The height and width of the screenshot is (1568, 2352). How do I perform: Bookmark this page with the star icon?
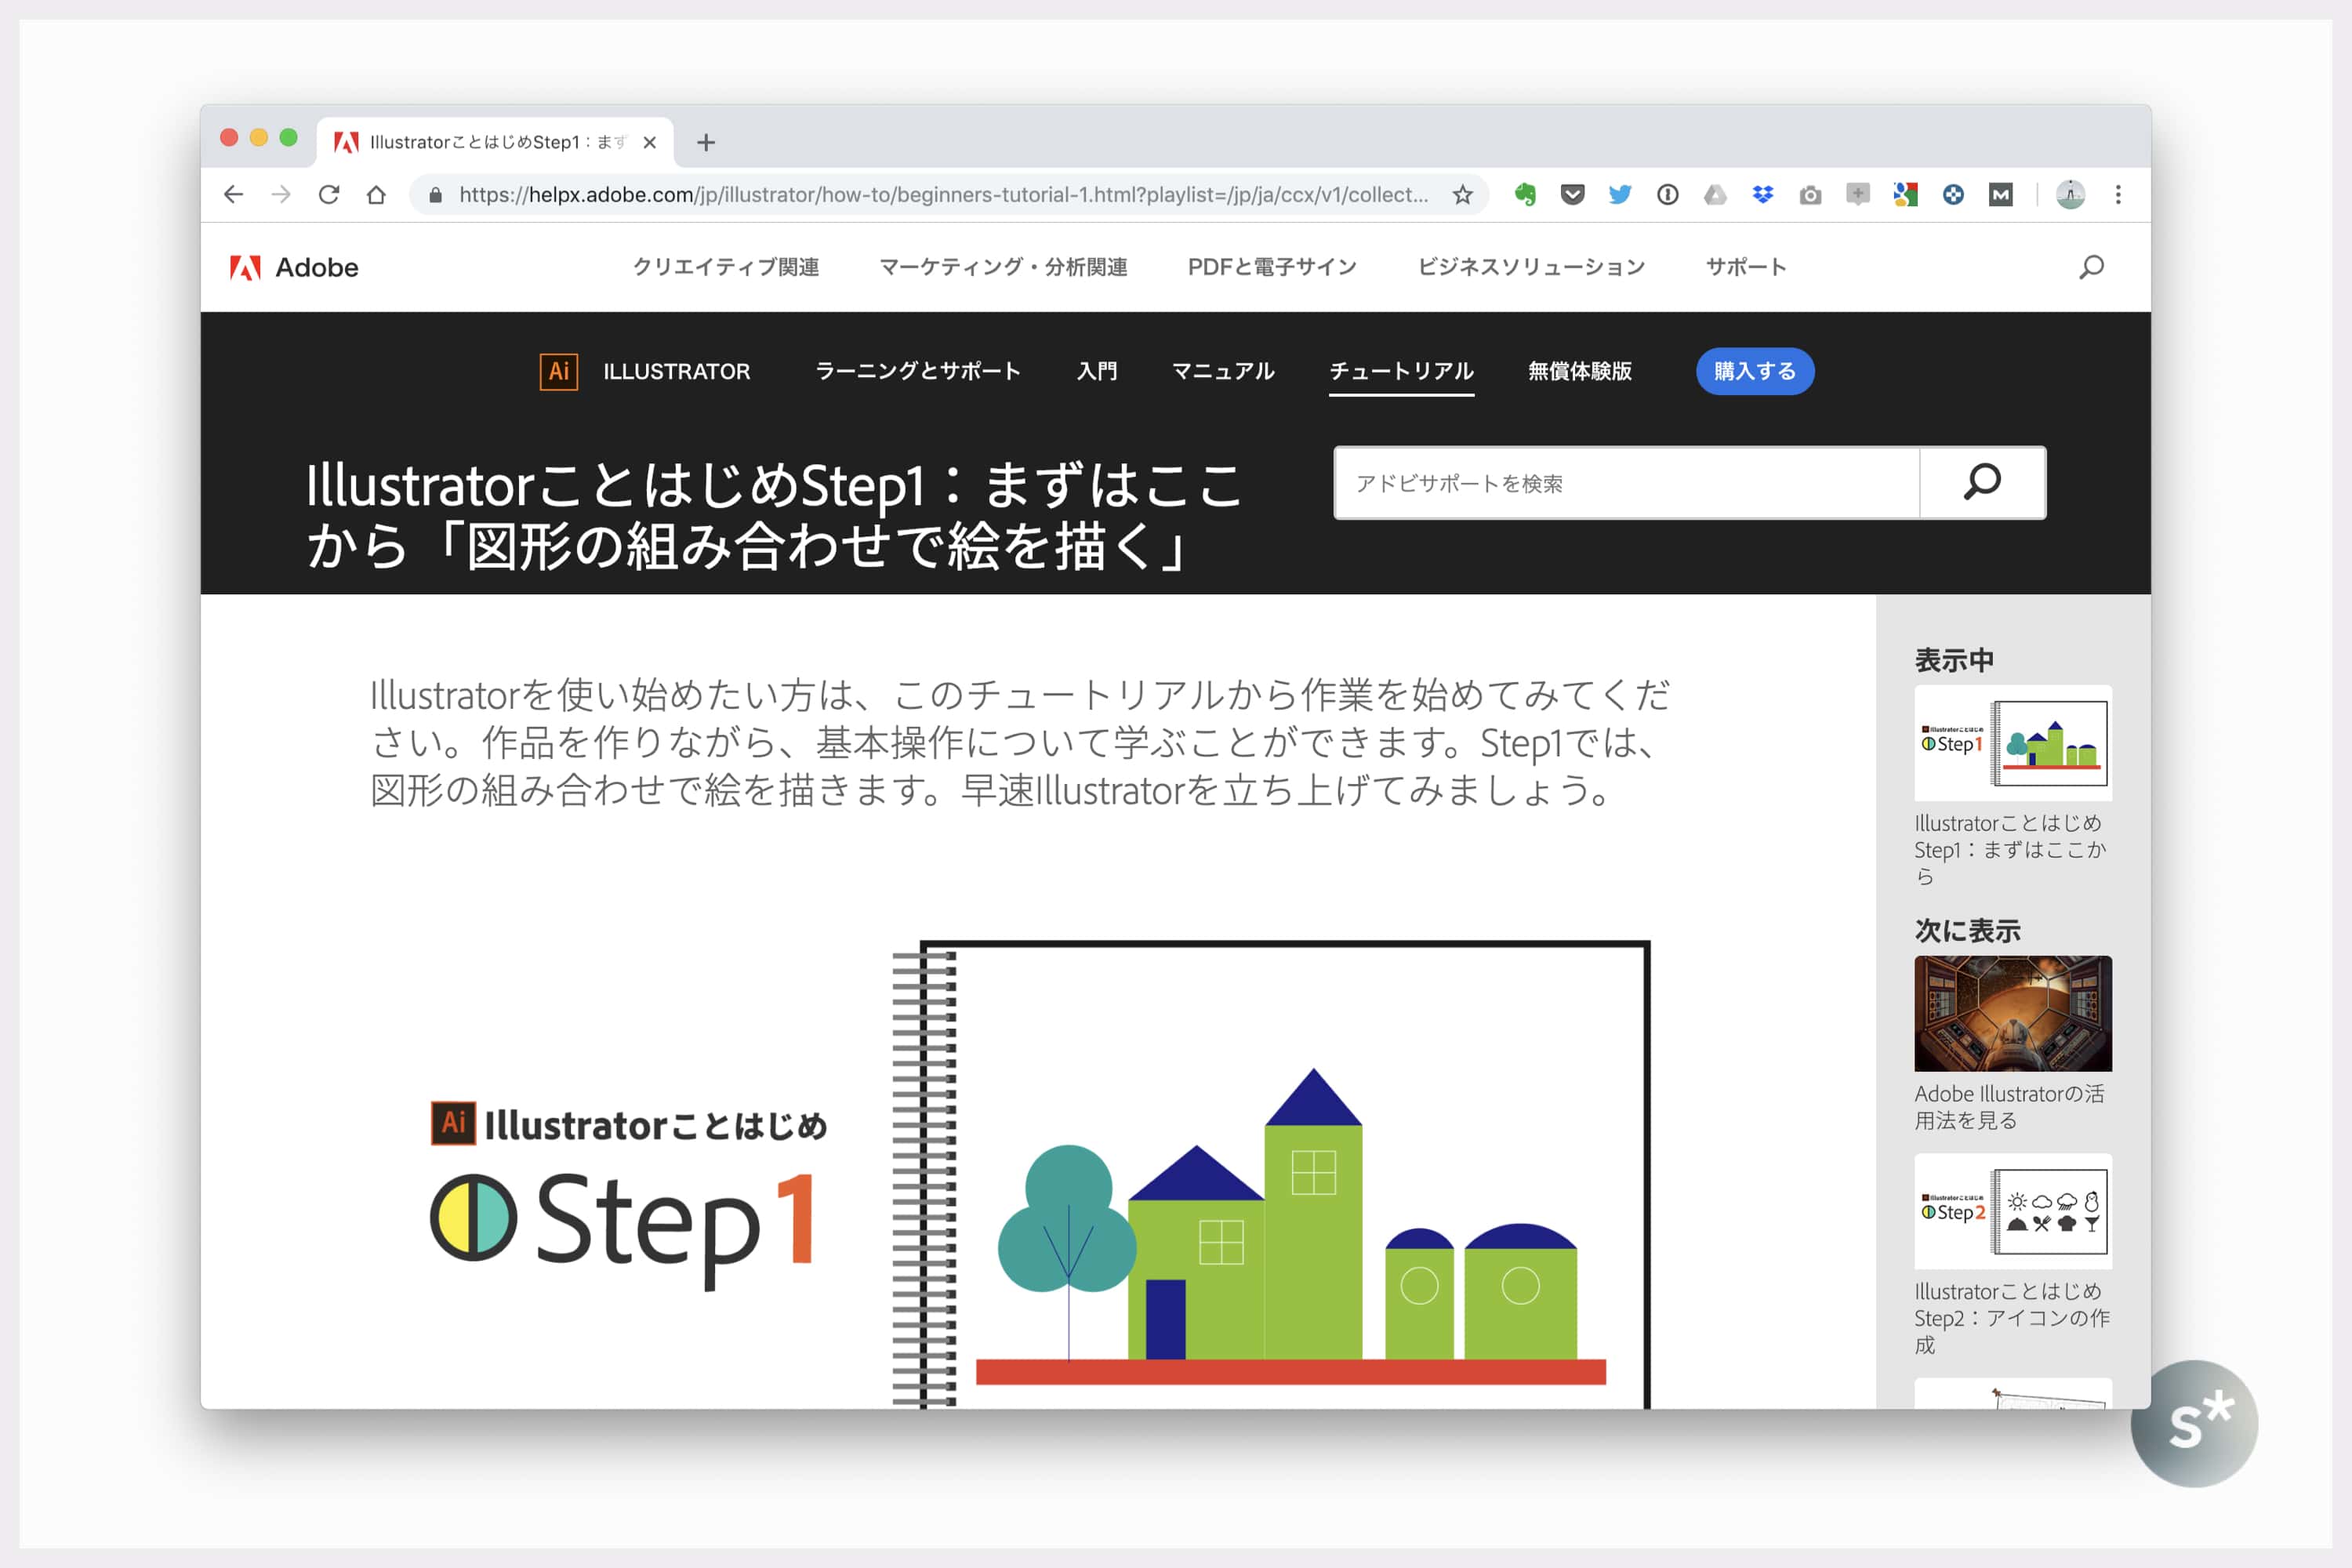[x=1463, y=195]
